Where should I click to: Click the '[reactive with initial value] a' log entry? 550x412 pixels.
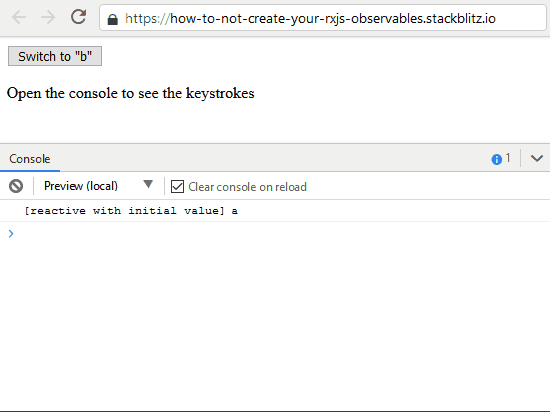[131, 211]
